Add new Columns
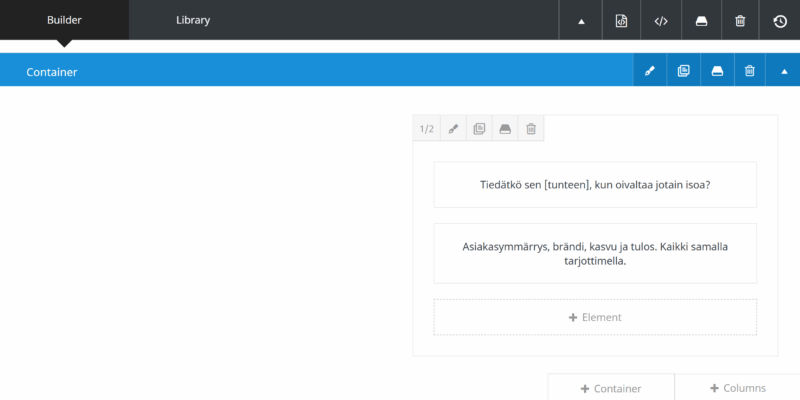This screenshot has width=800, height=400. pos(737,388)
